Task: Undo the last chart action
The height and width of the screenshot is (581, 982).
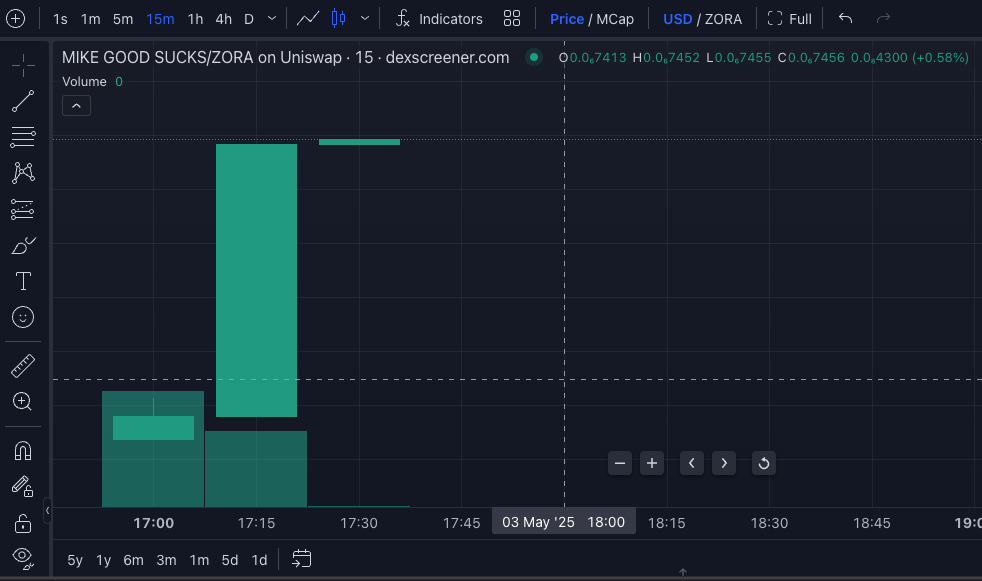Action: (x=845, y=19)
